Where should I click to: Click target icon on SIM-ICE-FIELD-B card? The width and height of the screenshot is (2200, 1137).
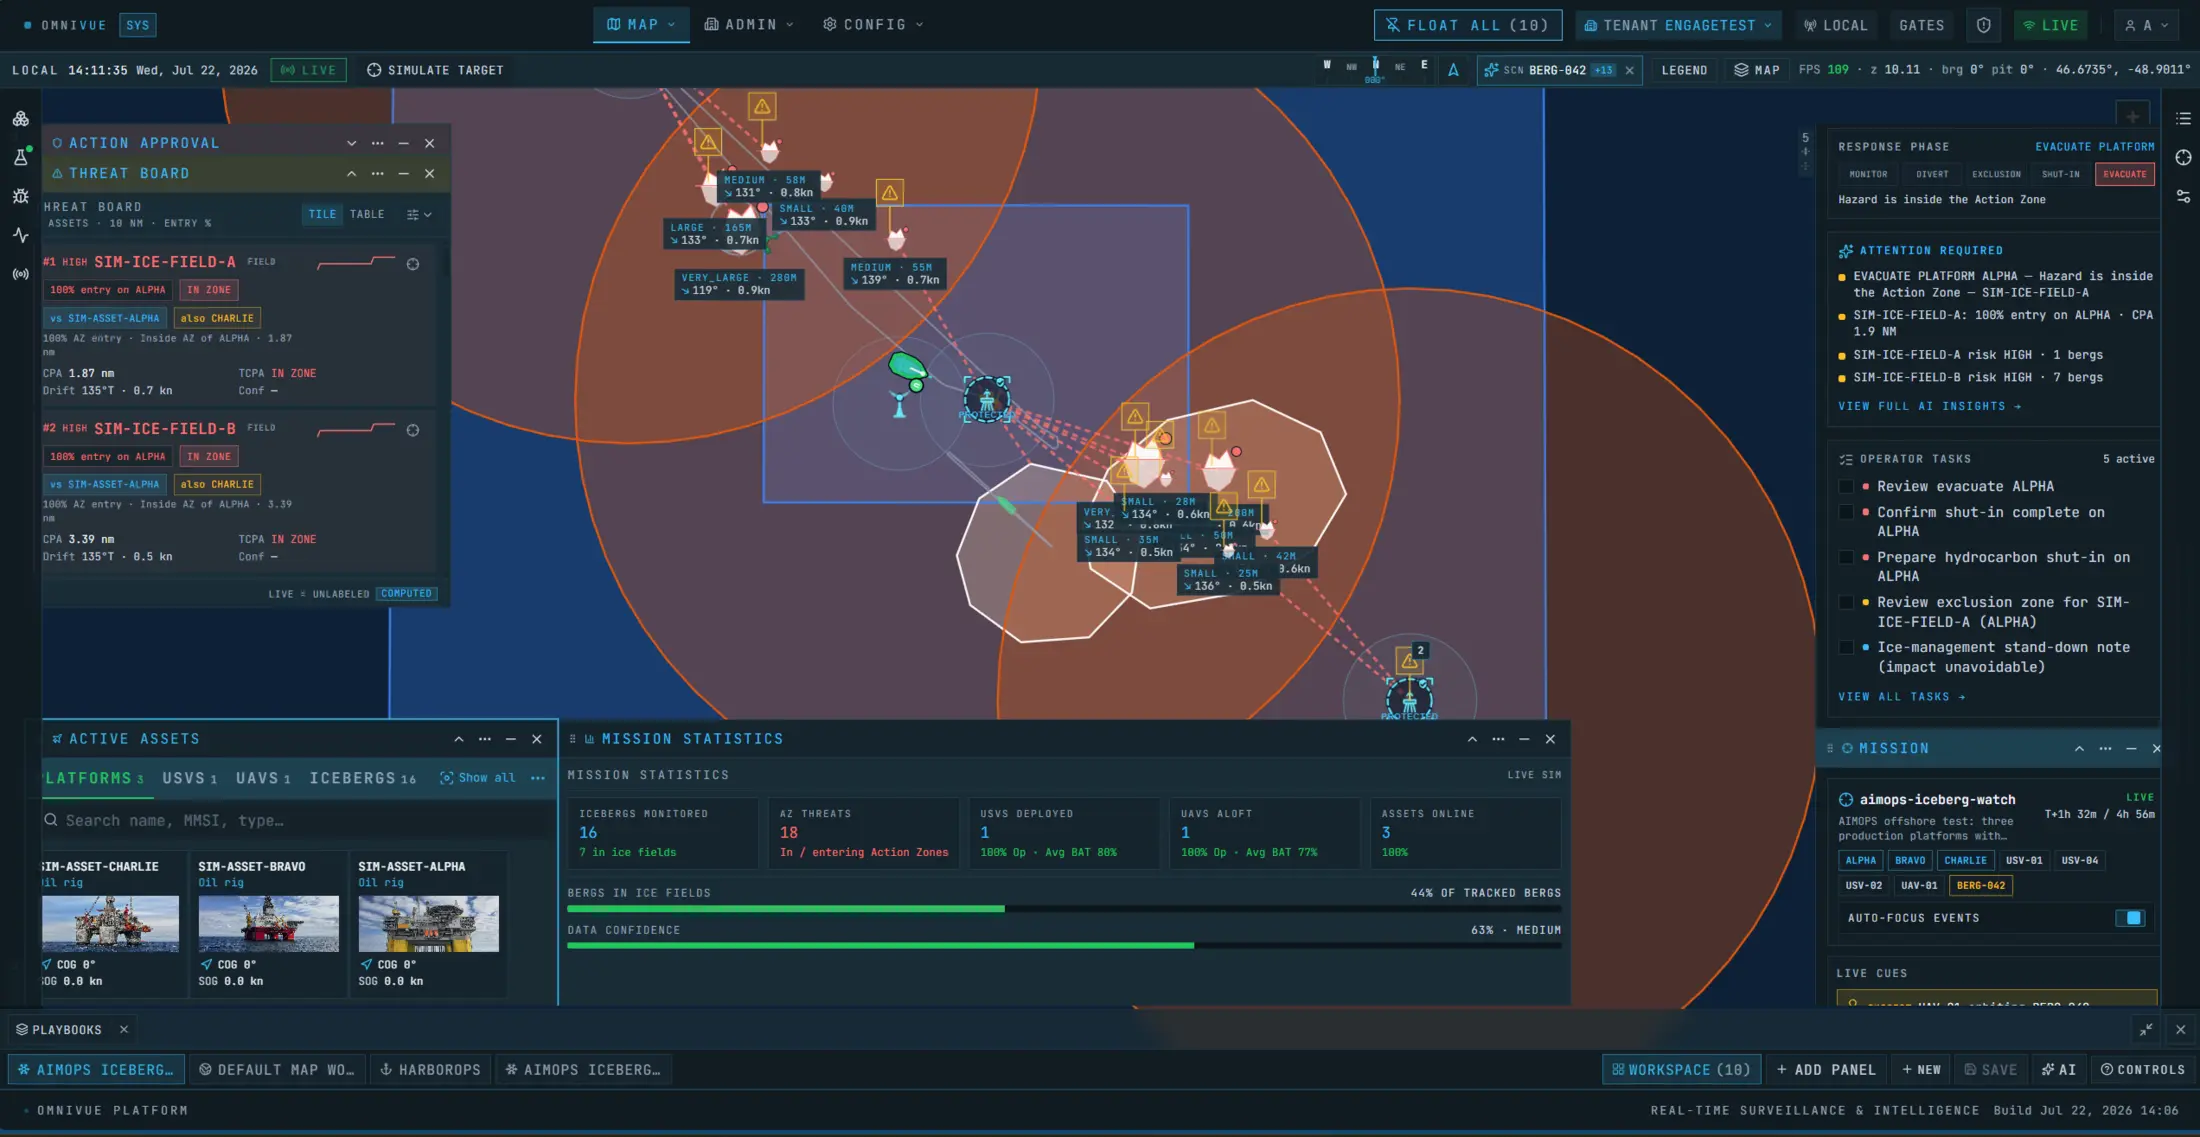[x=413, y=430]
